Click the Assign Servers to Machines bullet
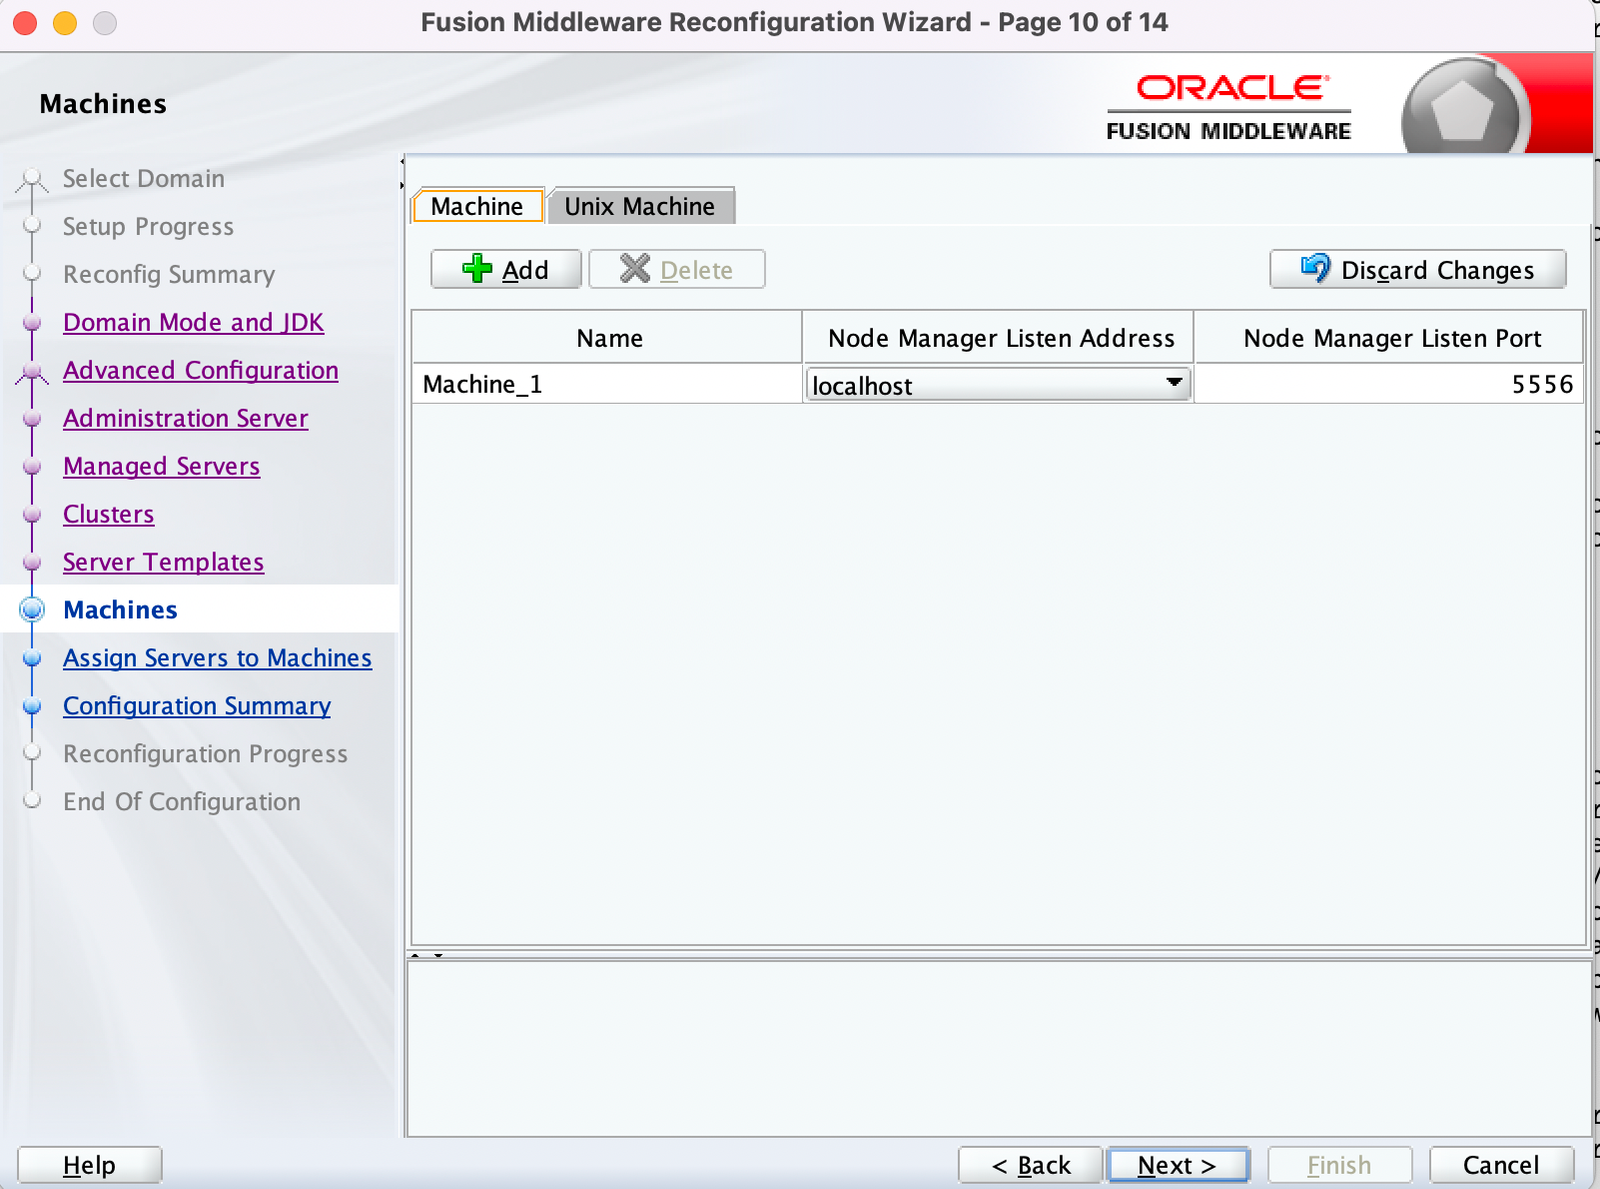The width and height of the screenshot is (1600, 1189). click(33, 658)
